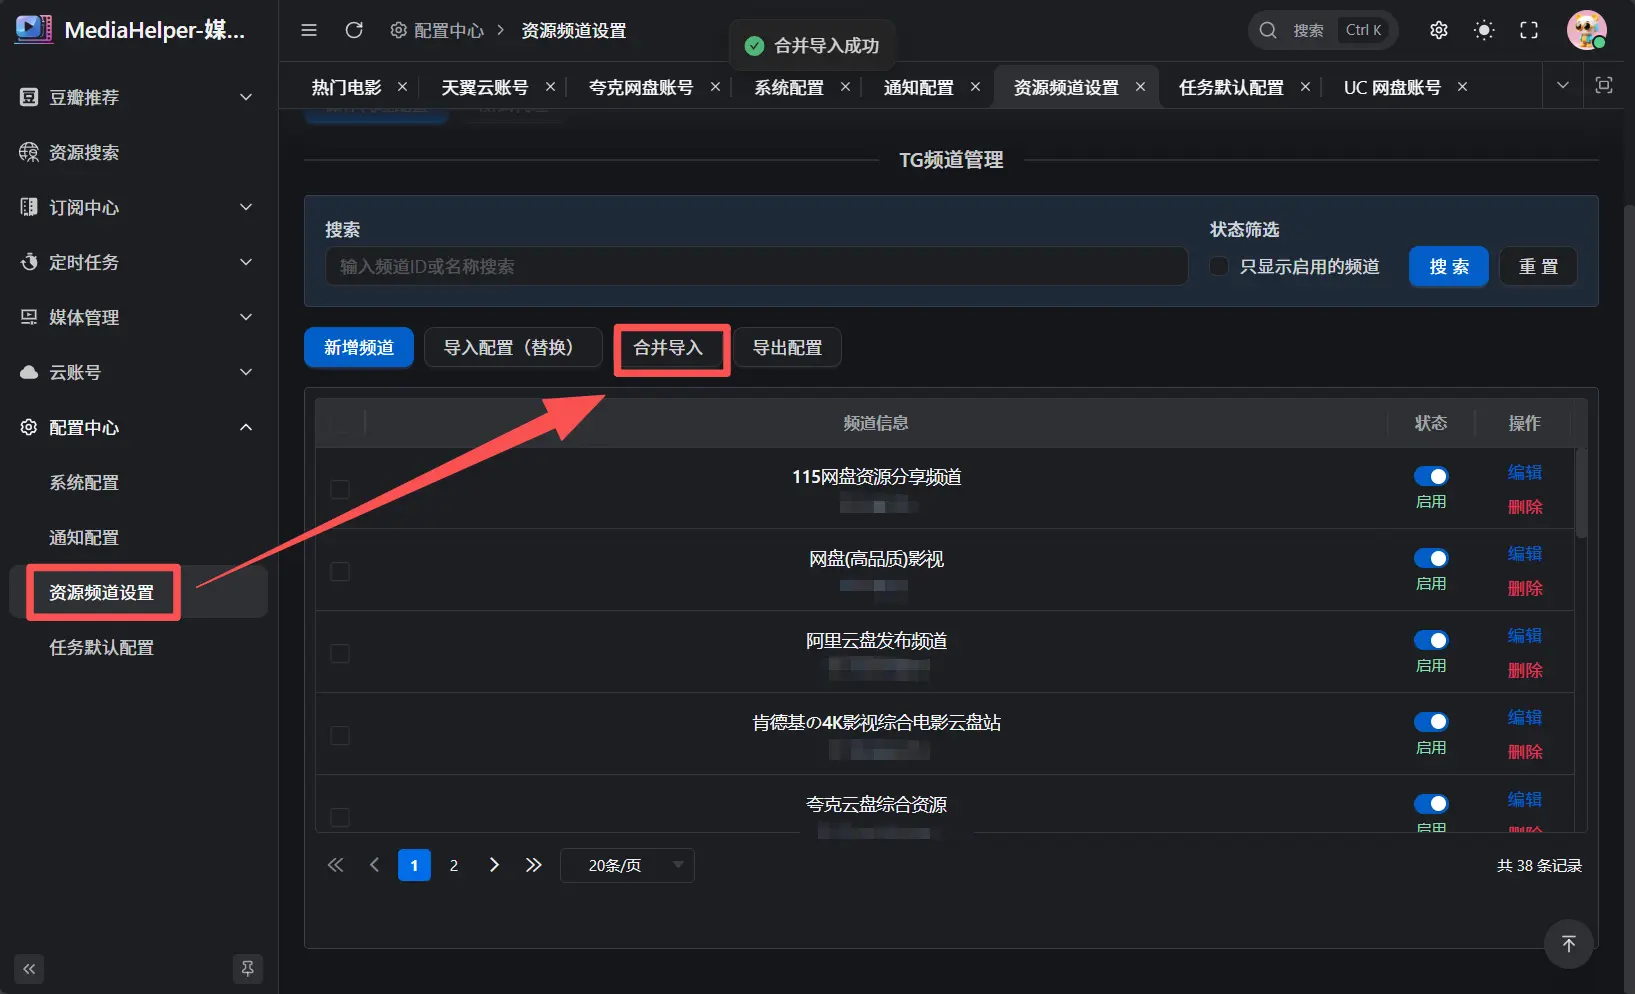Select the checkbox for 网盘(高品质)影视 row
1635x994 pixels.
point(340,571)
